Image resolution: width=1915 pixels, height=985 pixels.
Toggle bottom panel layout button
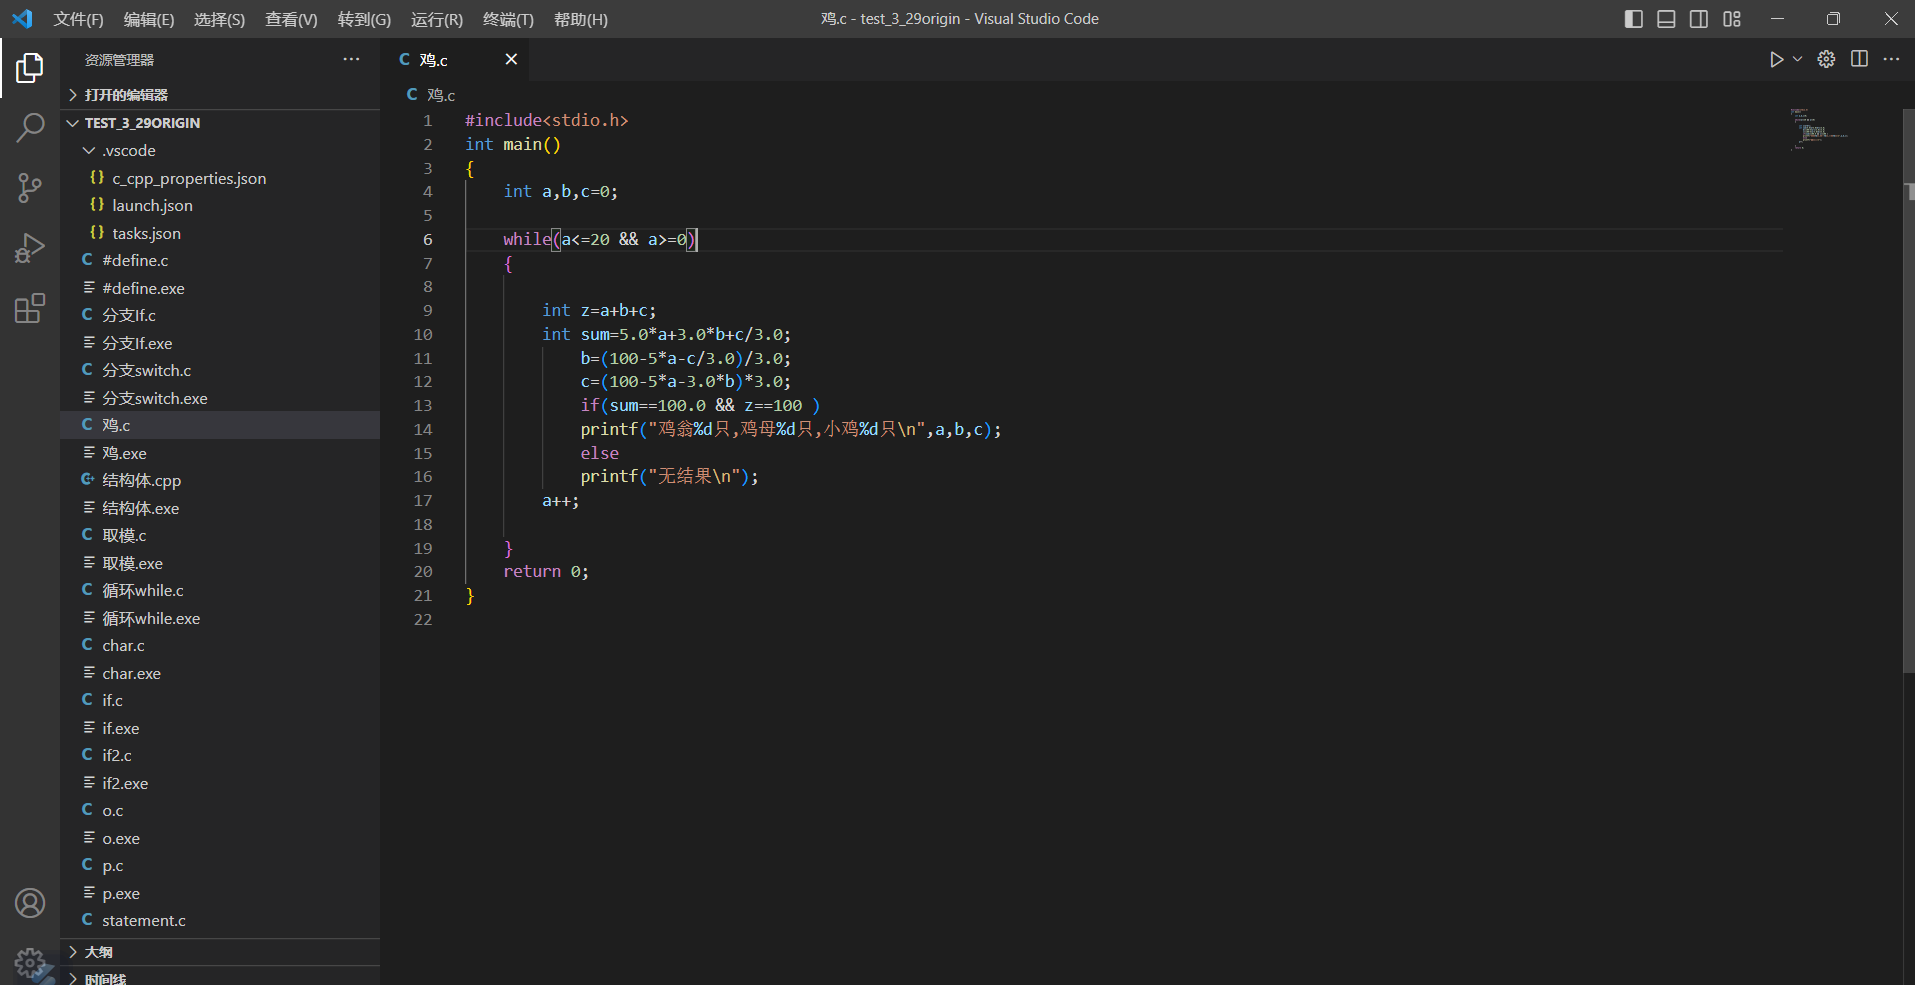[x=1666, y=19]
